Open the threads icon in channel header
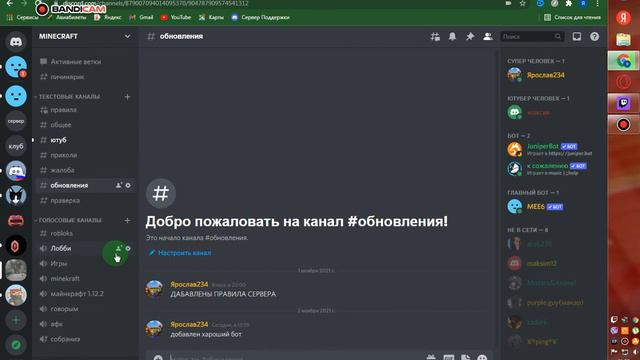This screenshot has width=640, height=360. pos(435,37)
